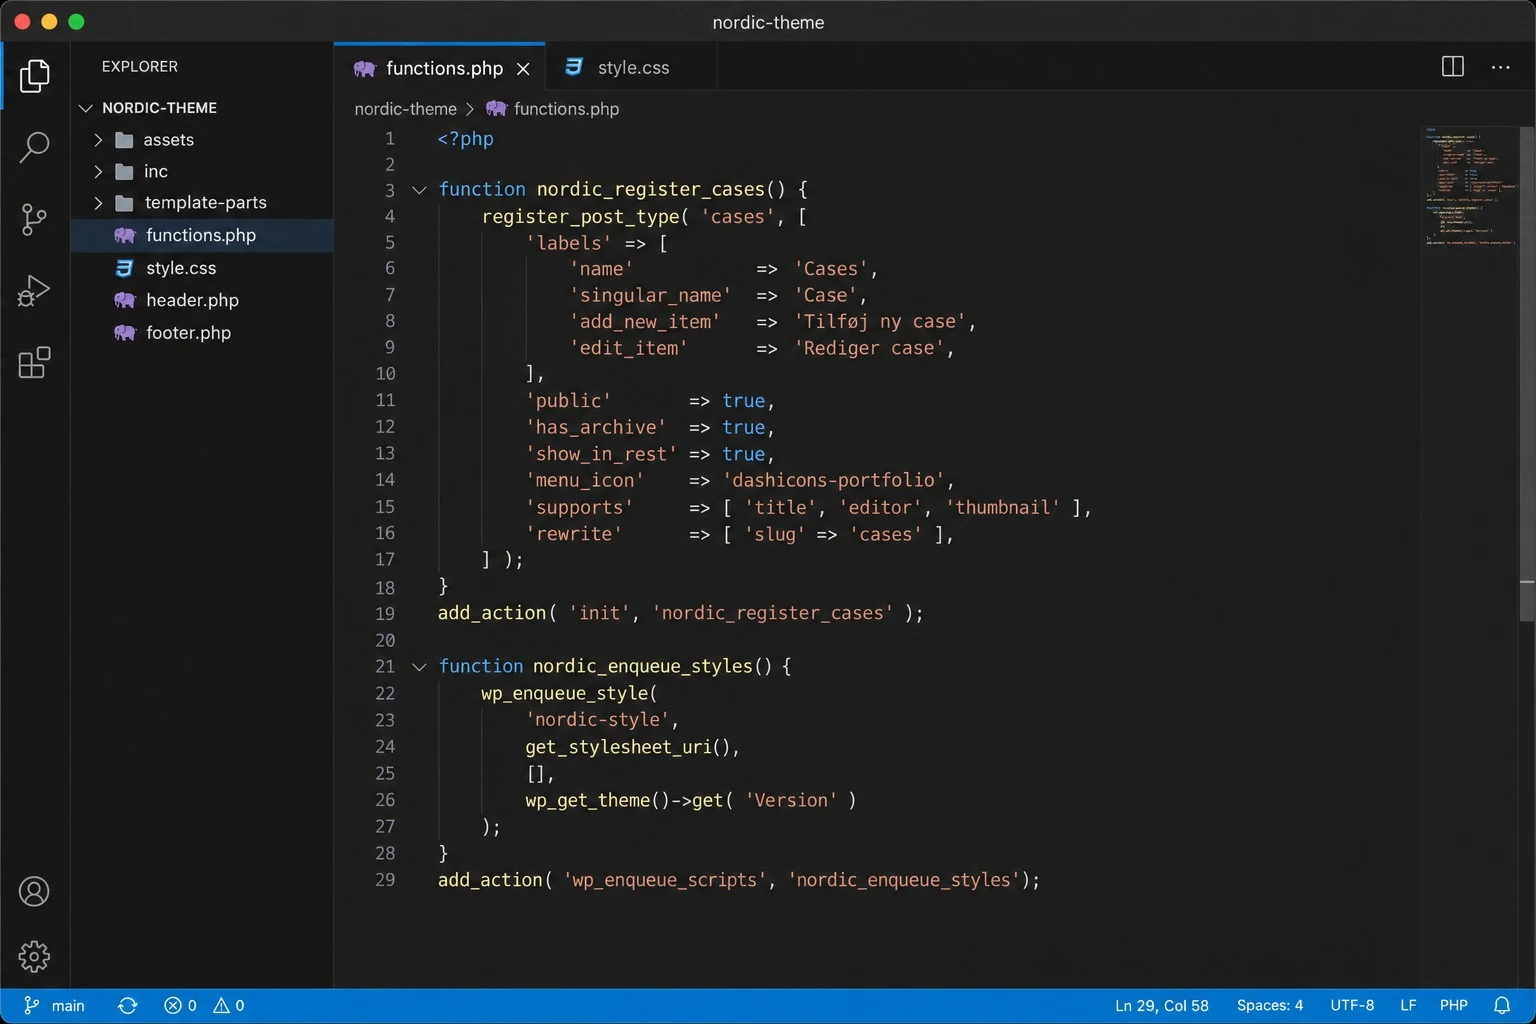Fold the nordic_register_cases function

[419, 190]
